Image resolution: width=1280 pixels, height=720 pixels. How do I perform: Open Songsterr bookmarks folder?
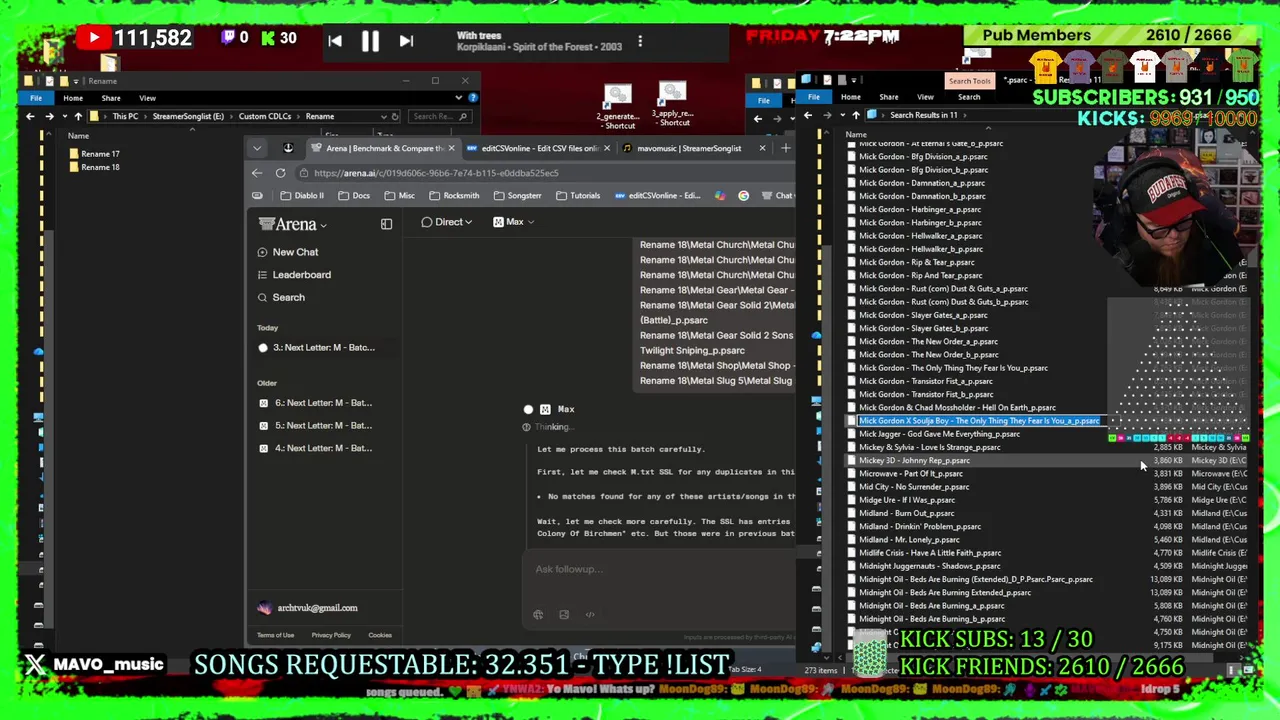point(518,196)
